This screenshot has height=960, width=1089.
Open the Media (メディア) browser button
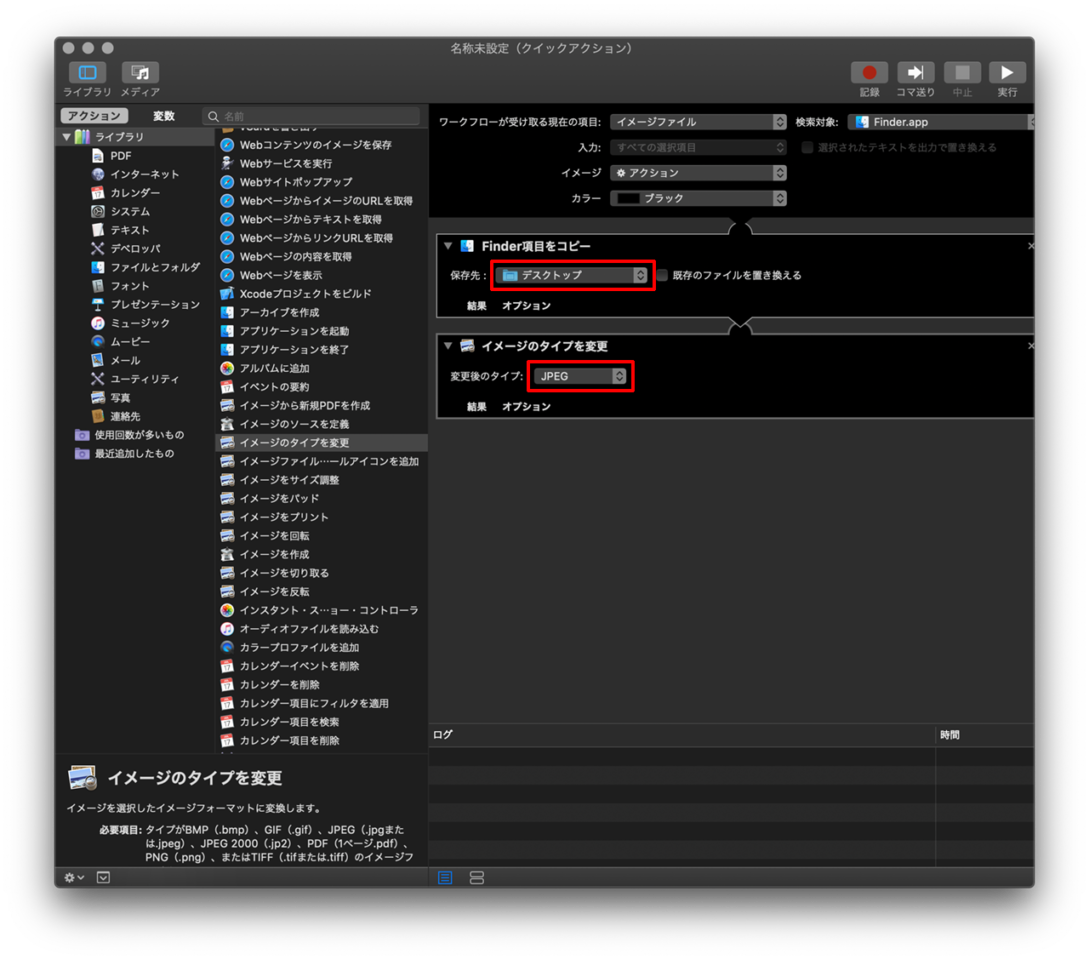click(140, 73)
